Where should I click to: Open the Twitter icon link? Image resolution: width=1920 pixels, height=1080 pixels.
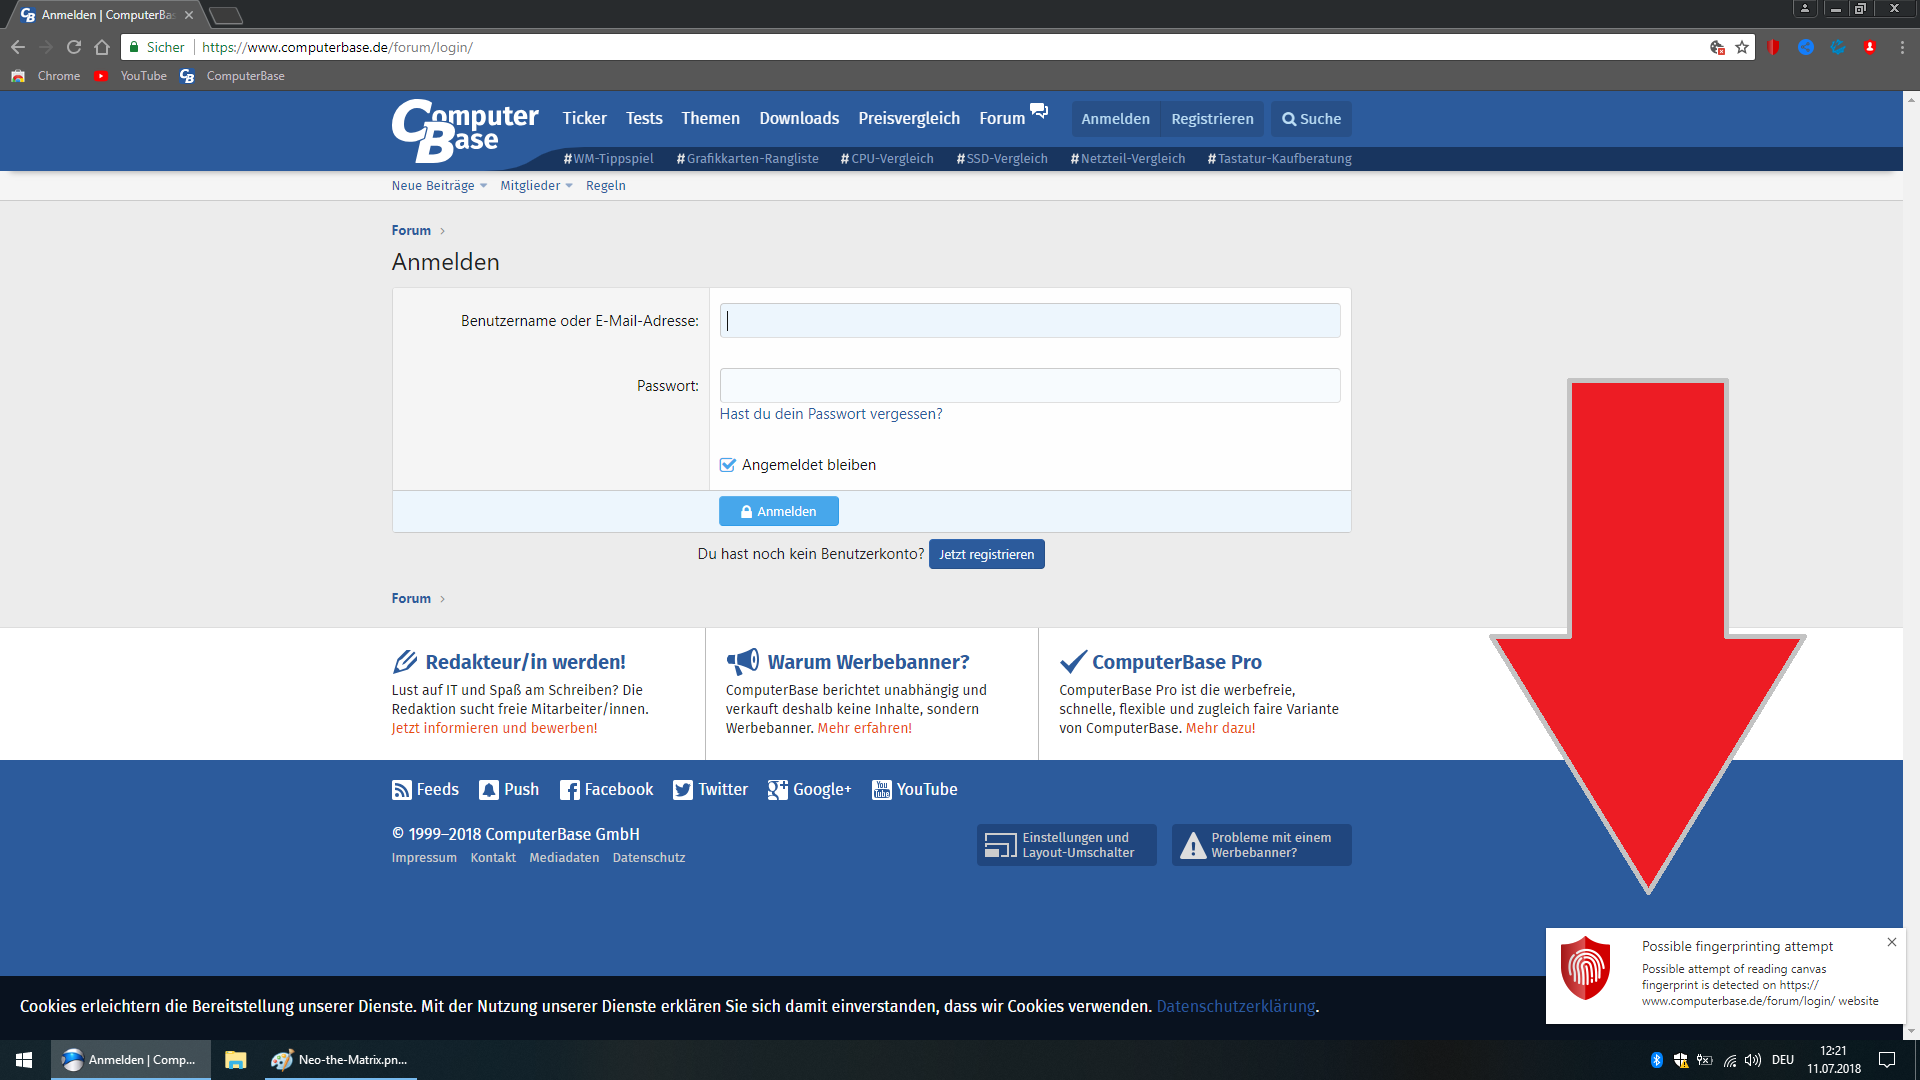click(x=683, y=790)
